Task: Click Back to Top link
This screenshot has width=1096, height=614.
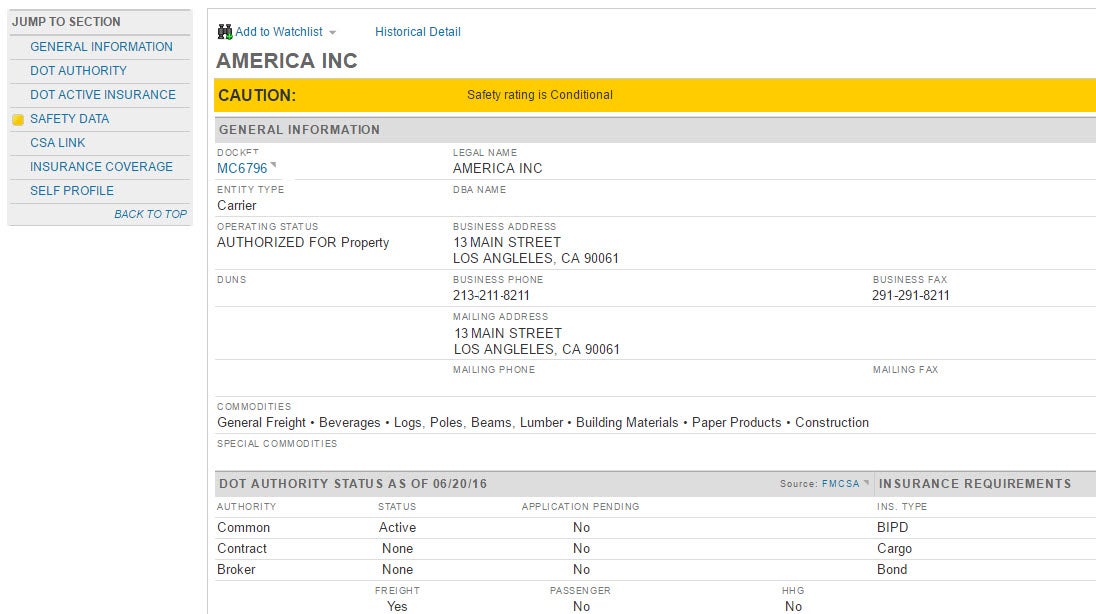Action: point(150,214)
